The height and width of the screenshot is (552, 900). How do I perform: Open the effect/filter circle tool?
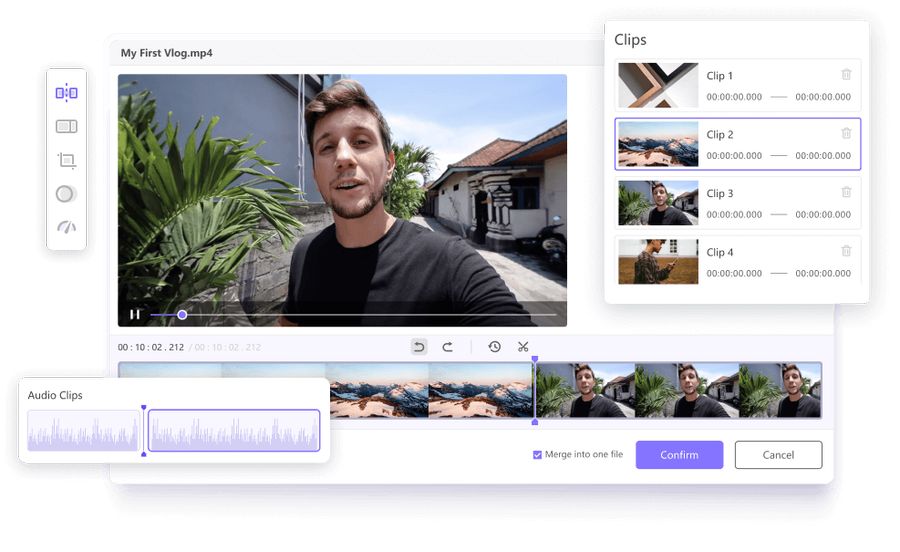[66, 194]
